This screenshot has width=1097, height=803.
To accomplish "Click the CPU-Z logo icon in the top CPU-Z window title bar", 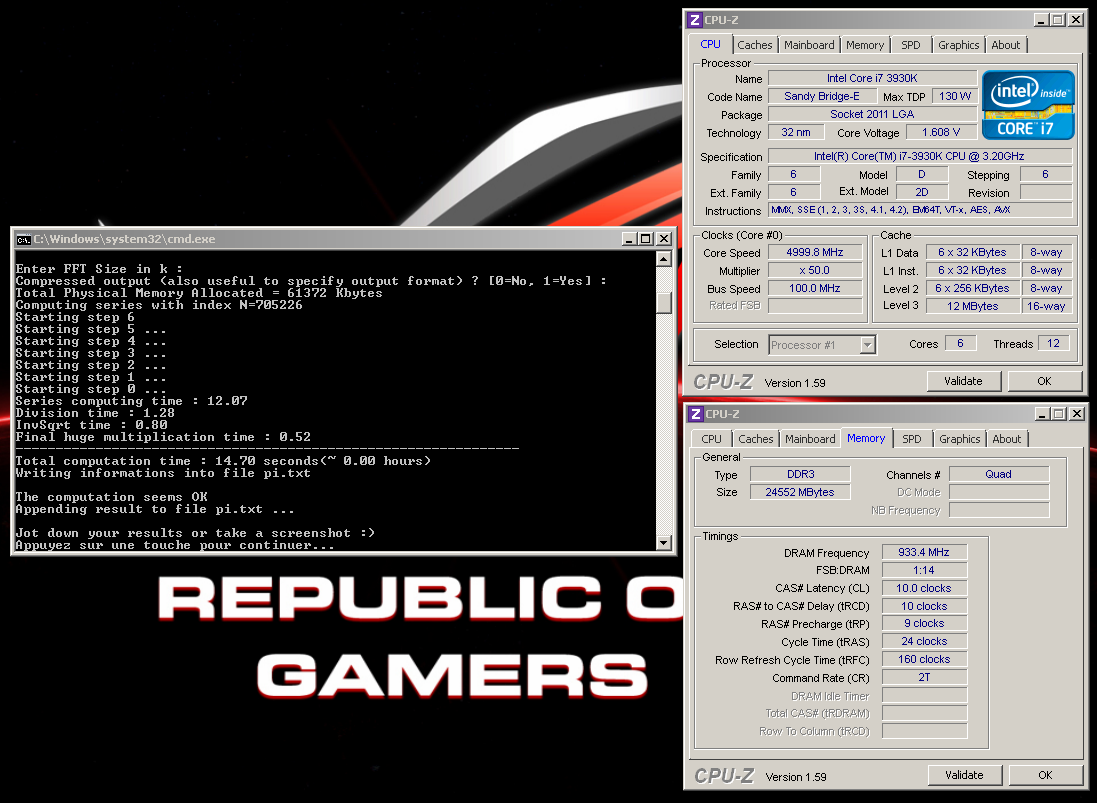I will (x=695, y=20).
